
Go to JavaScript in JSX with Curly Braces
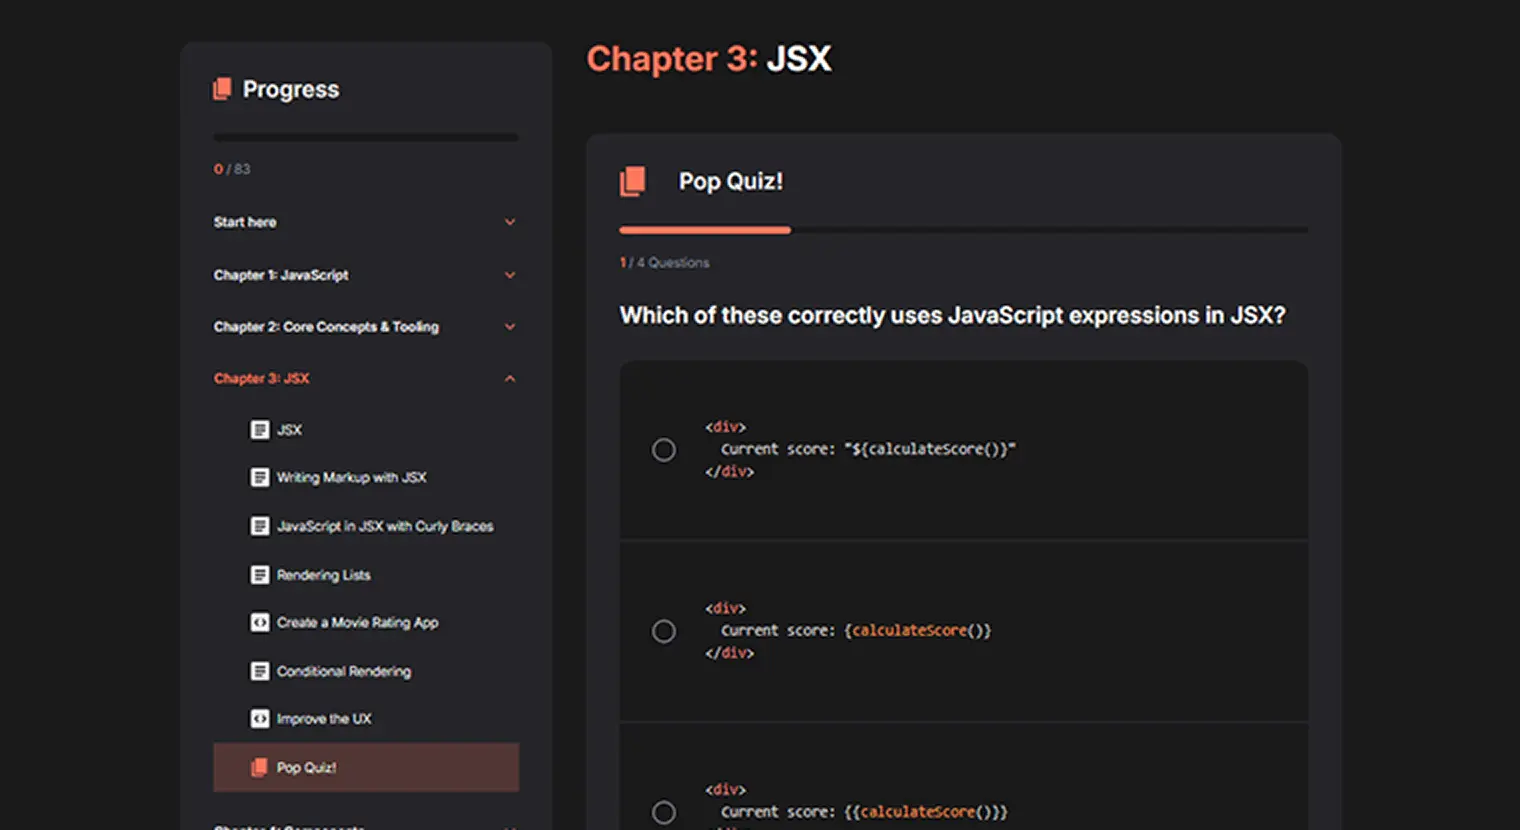385,526
